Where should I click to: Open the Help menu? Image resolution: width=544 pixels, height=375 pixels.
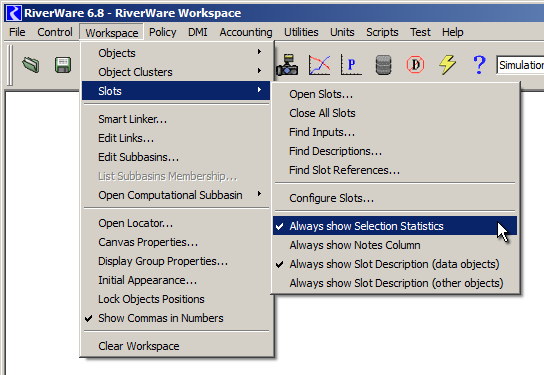tap(452, 32)
